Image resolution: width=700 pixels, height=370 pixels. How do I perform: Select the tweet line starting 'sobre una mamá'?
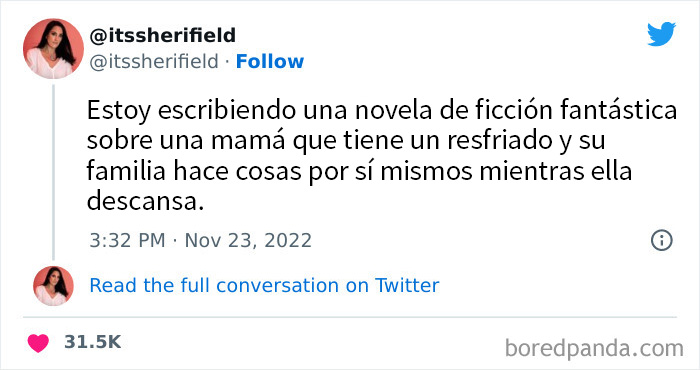pyautogui.click(x=346, y=141)
